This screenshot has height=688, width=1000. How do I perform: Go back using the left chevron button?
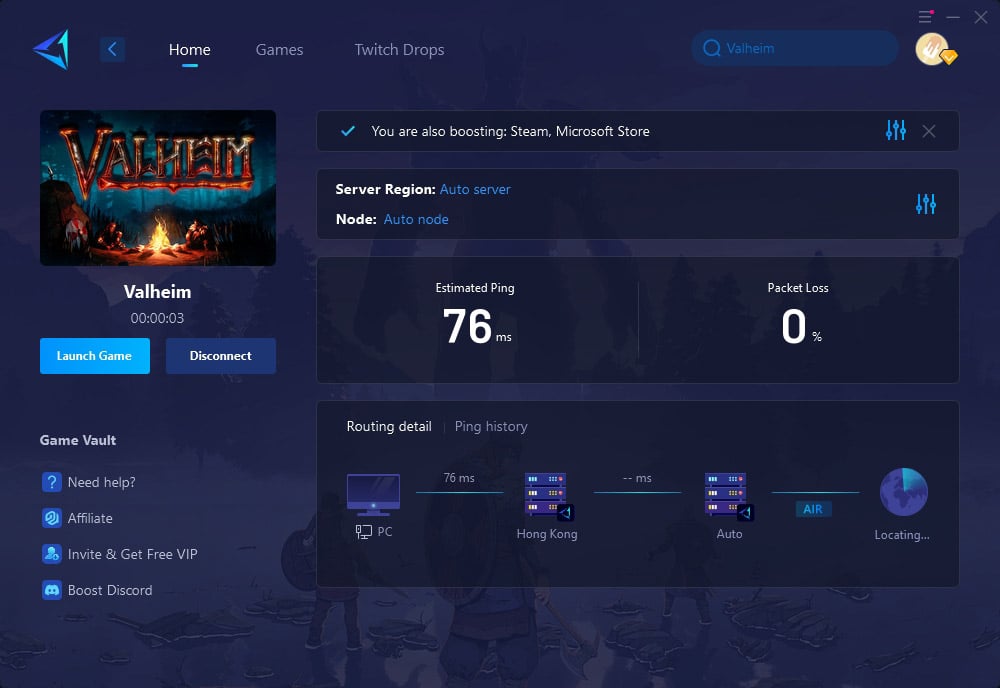tap(112, 49)
